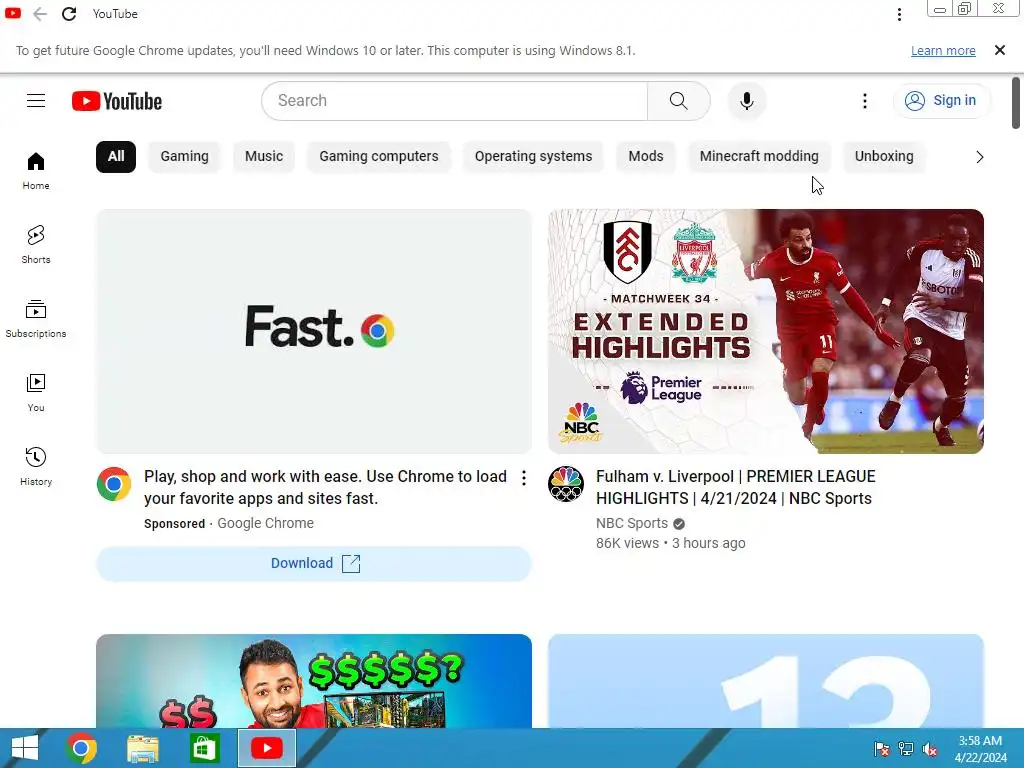Start voice search with the microphone icon
This screenshot has height=768, width=1024.
point(746,101)
